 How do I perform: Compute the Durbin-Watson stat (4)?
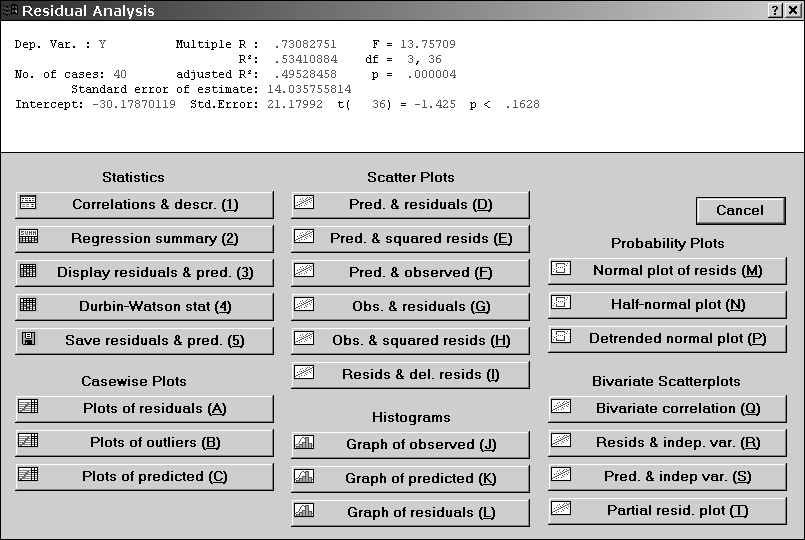tap(144, 306)
